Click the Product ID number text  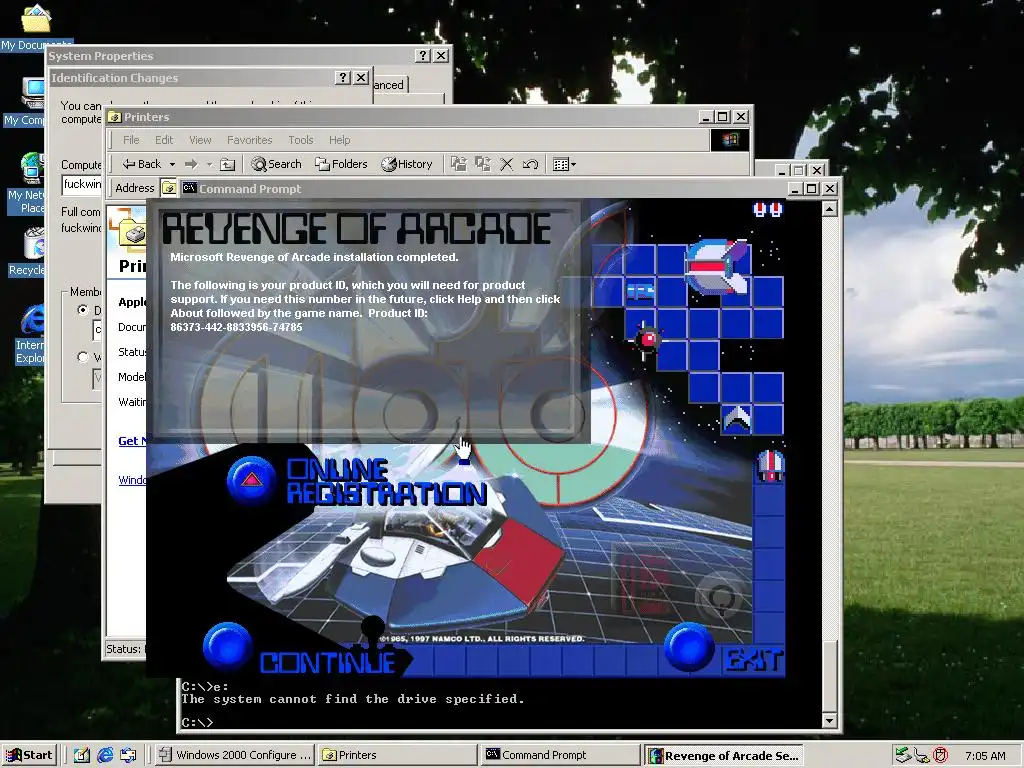point(236,327)
